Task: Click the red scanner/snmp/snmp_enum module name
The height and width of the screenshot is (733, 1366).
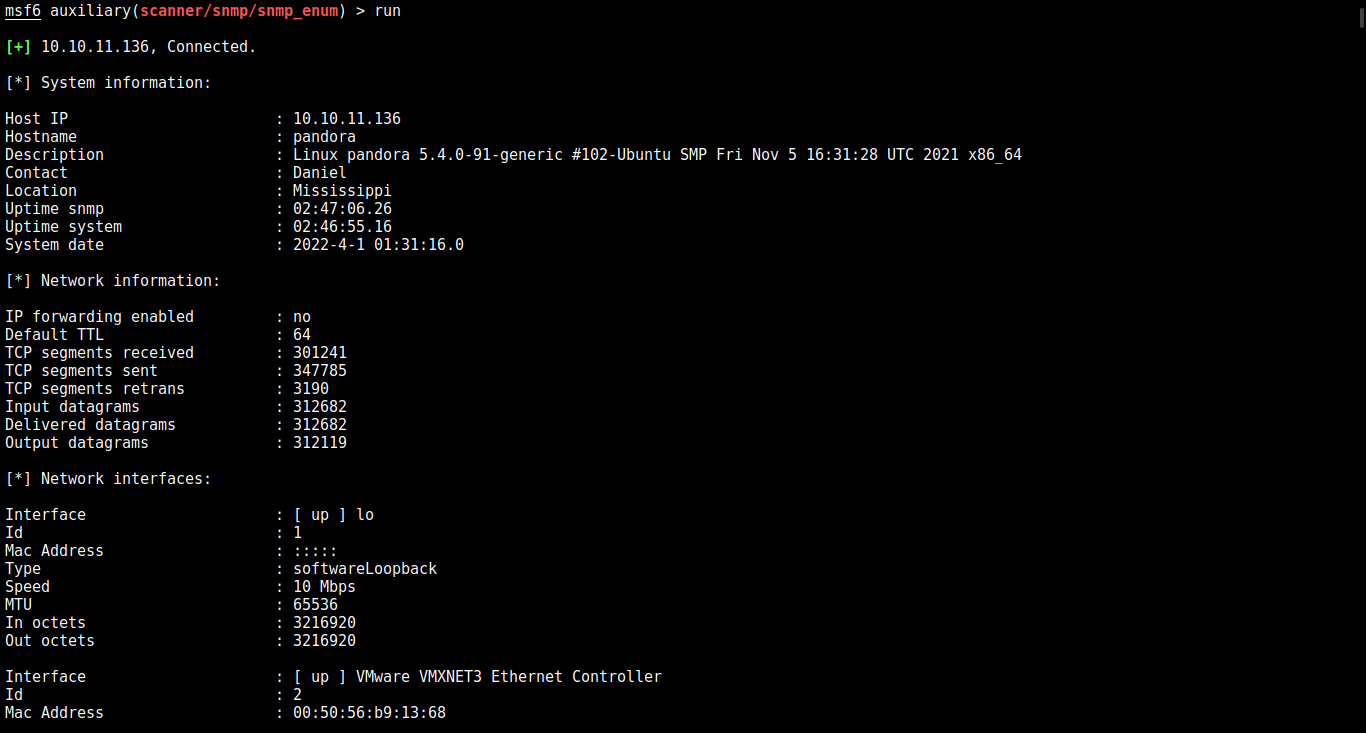Action: (243, 11)
